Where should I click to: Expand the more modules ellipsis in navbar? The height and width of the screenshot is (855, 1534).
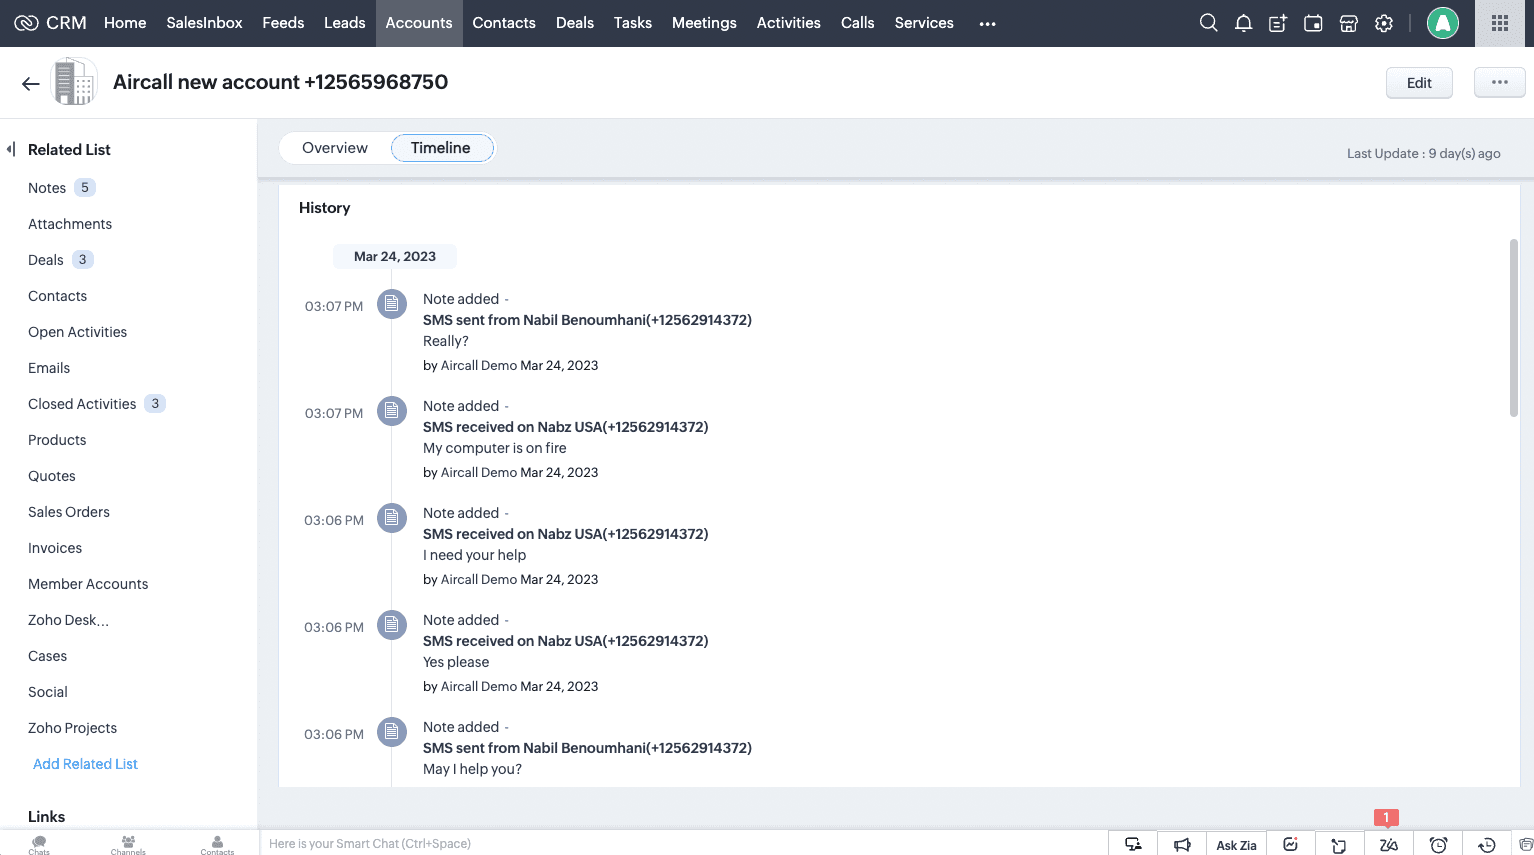(x=987, y=23)
